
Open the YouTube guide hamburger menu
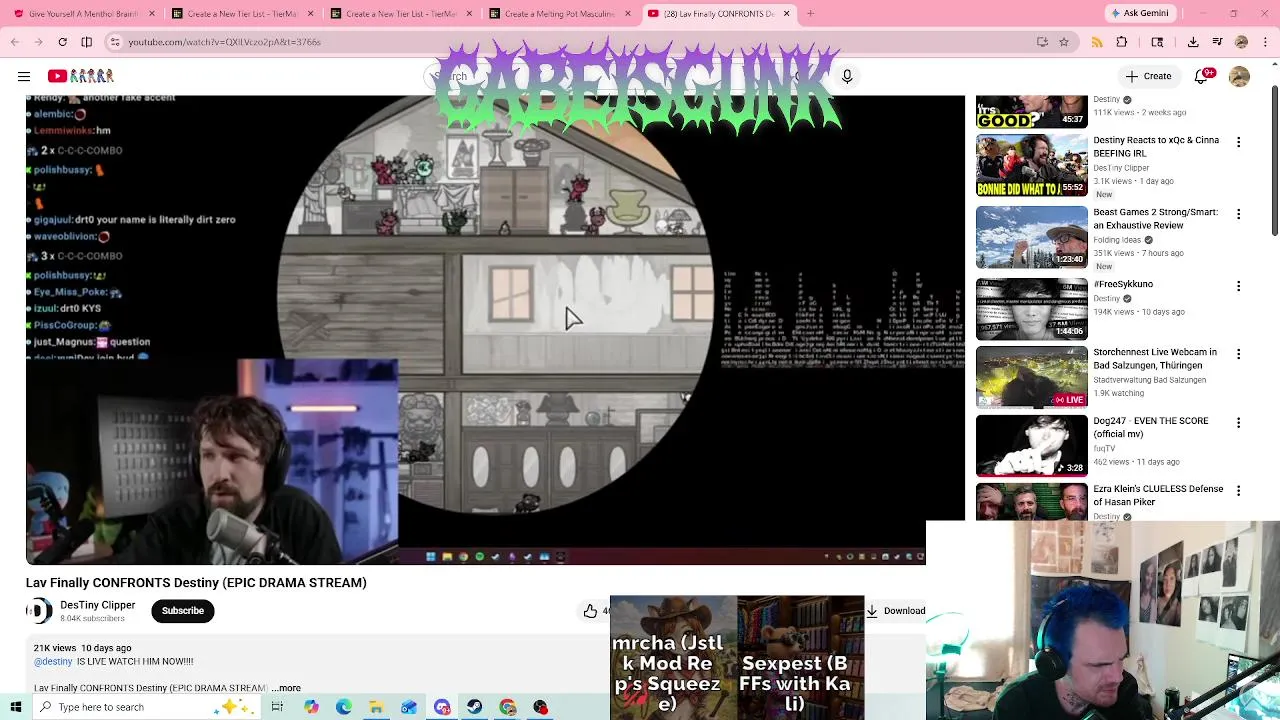tap(24, 76)
